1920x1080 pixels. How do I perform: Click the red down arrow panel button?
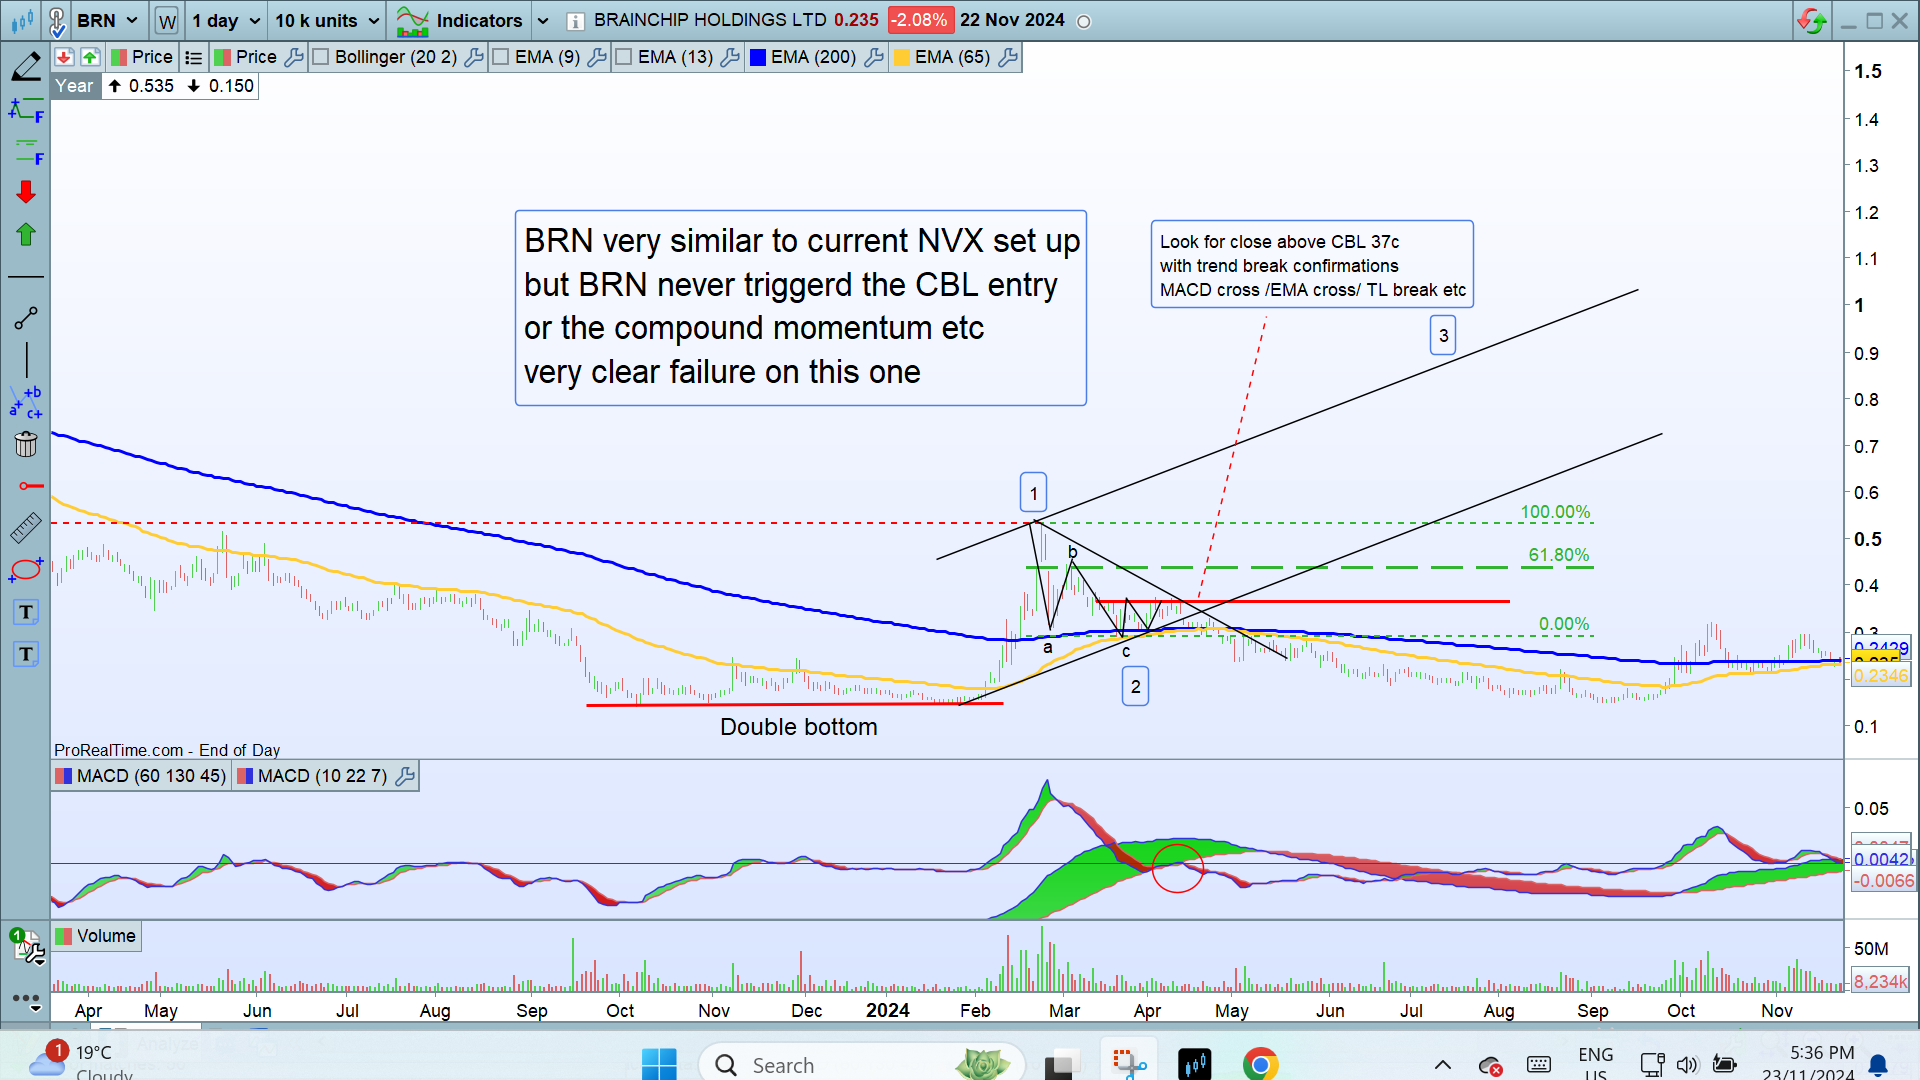(64, 57)
